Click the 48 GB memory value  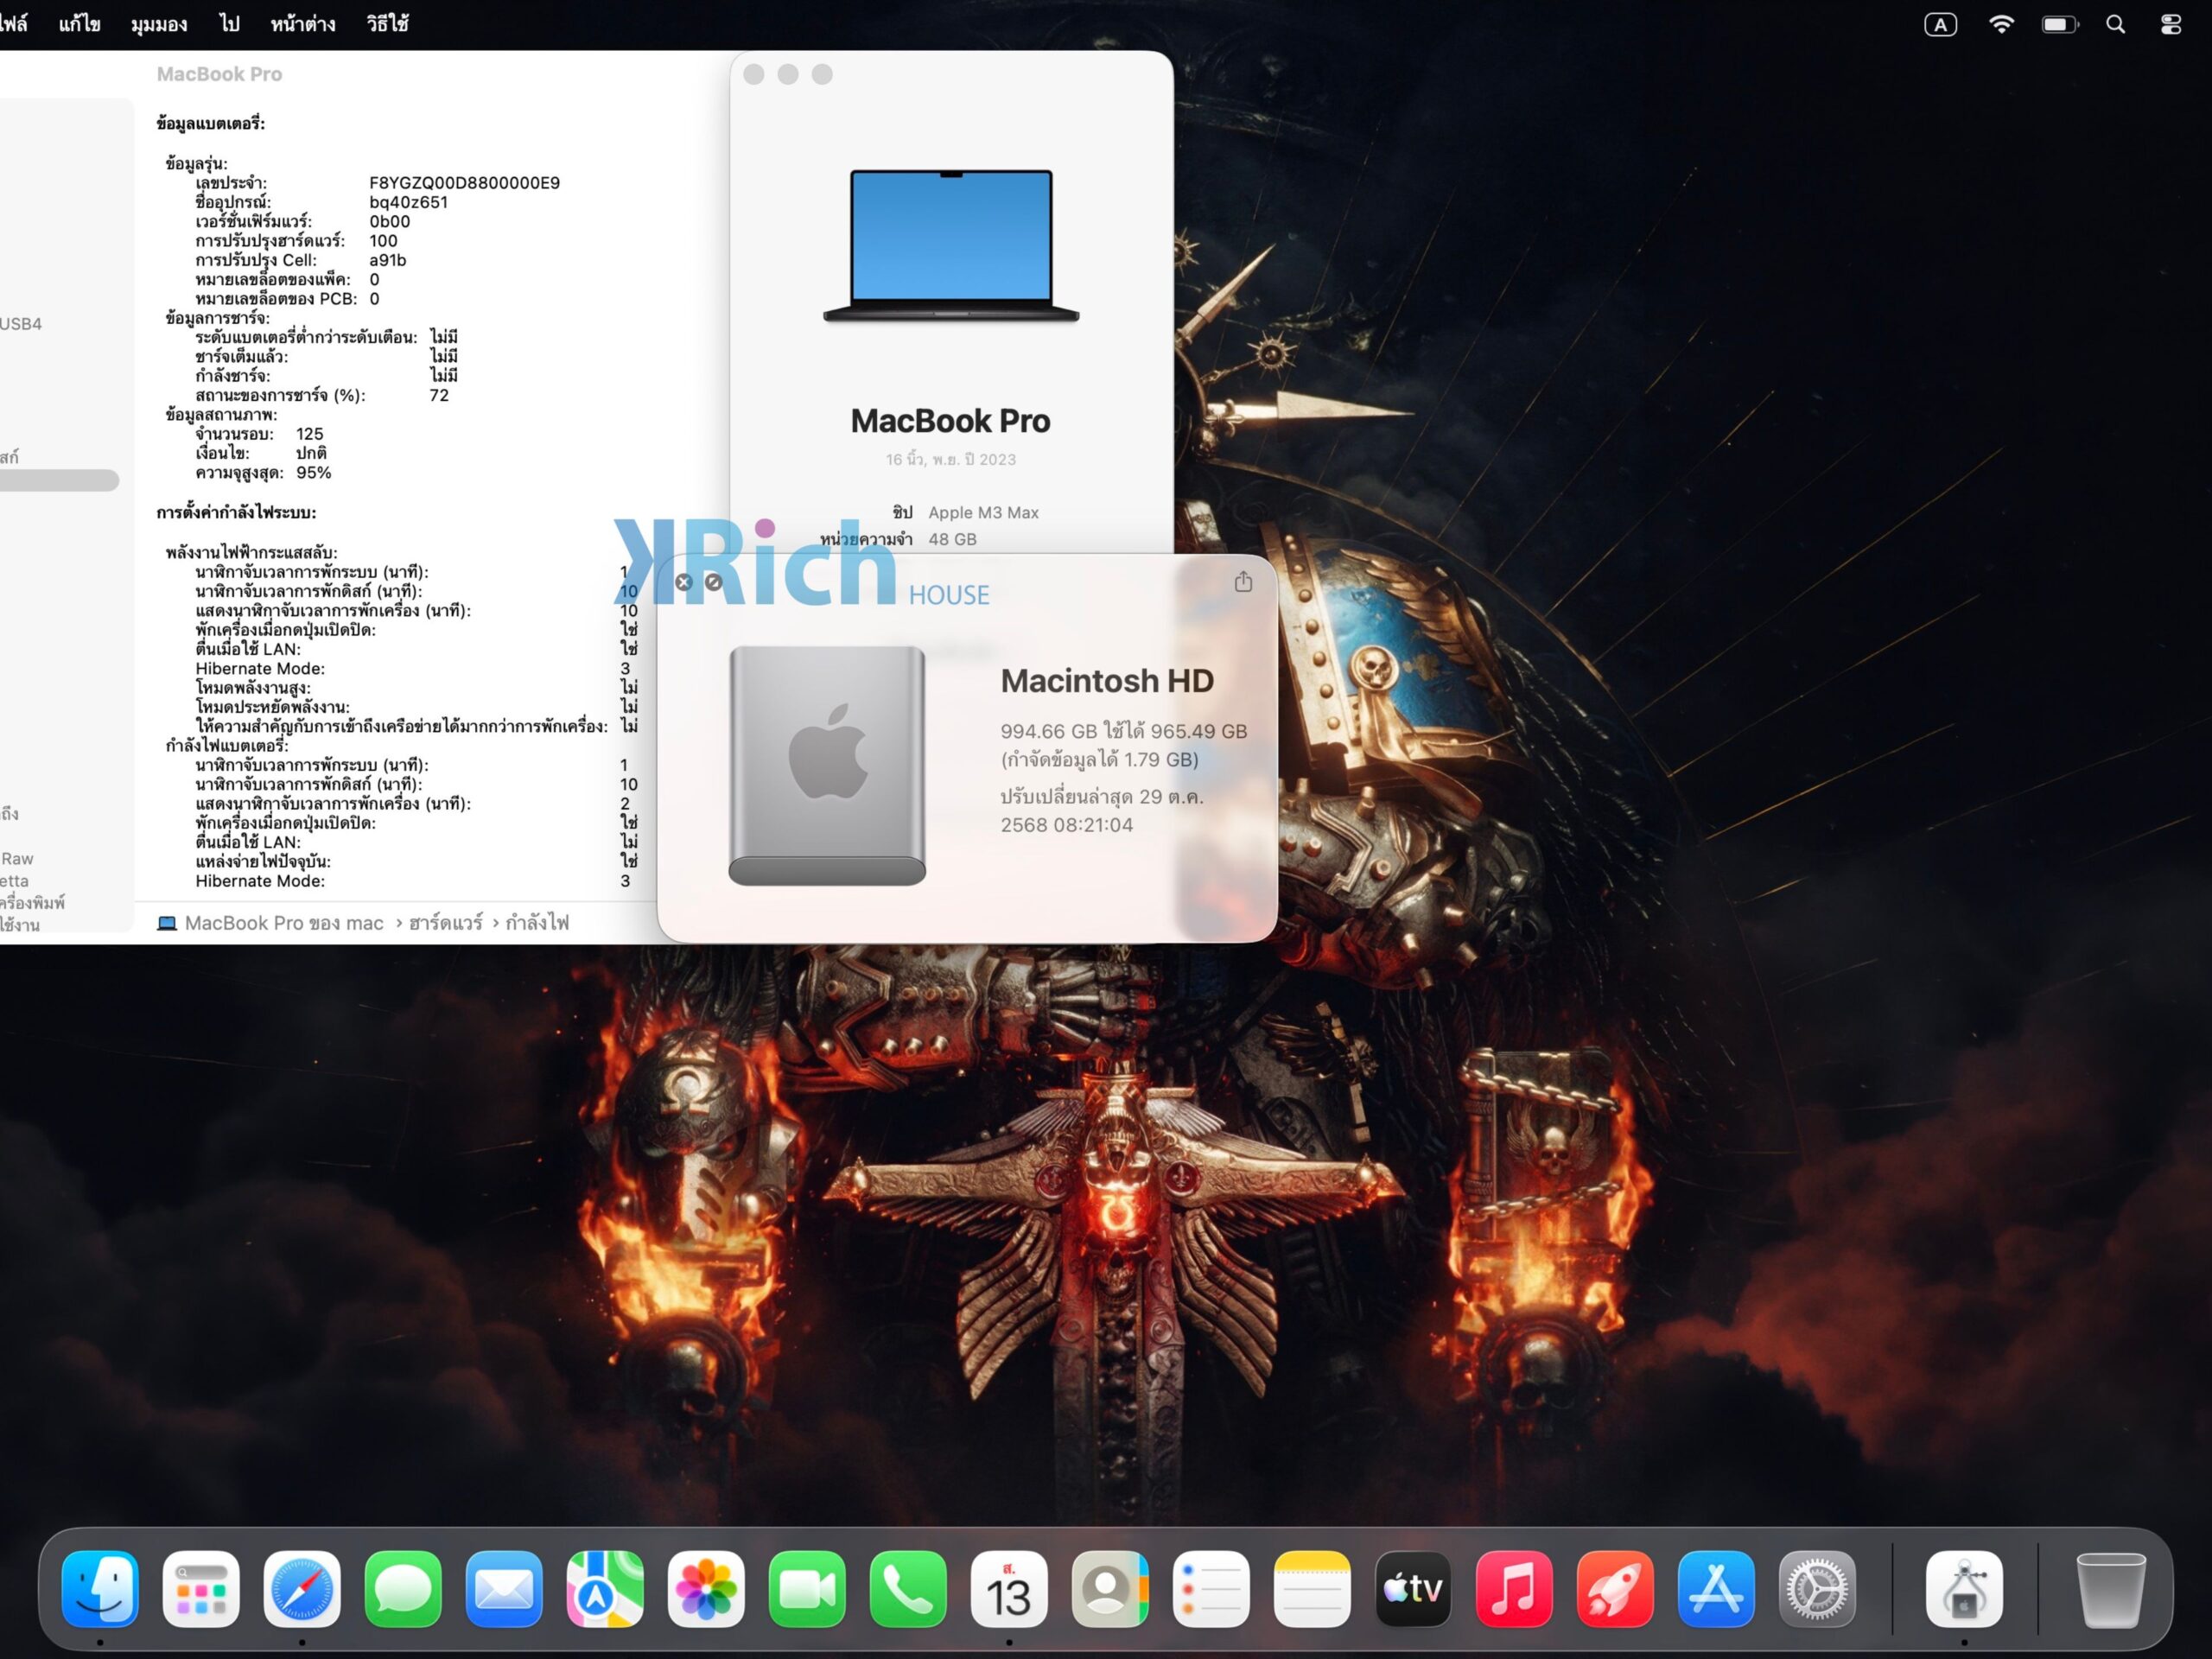pos(952,539)
